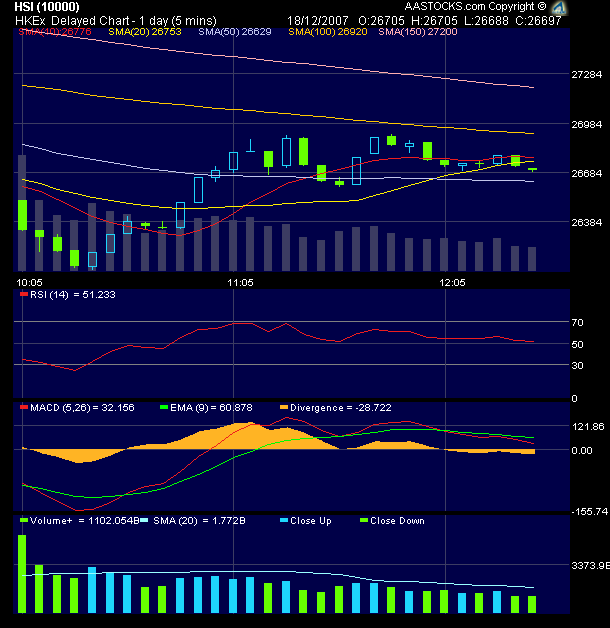The height and width of the screenshot is (628, 610).
Task: Click the cyan Close Up legend swatch
Action: [284, 520]
